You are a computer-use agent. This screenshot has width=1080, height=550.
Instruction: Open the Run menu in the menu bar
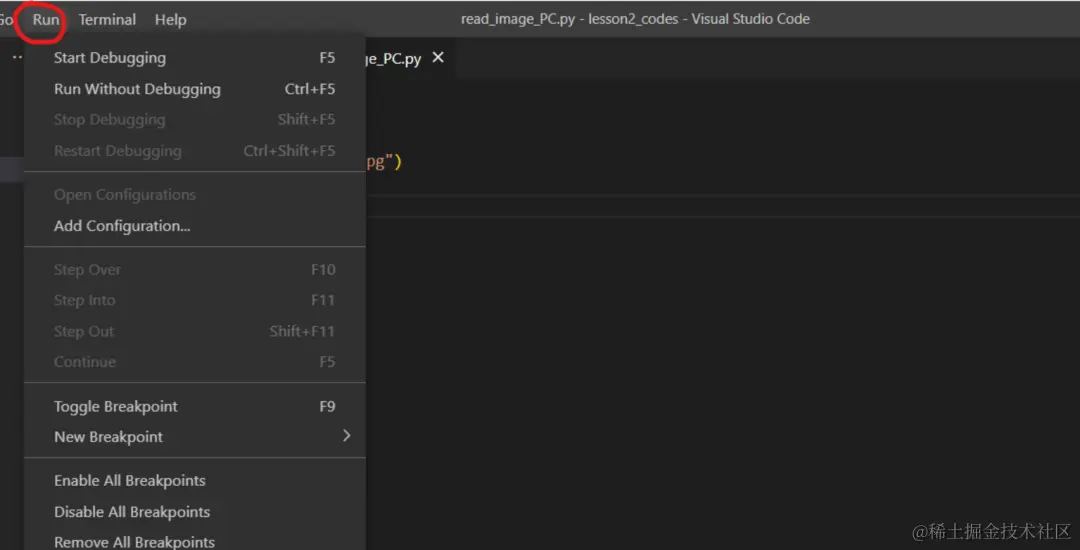[x=46, y=20]
